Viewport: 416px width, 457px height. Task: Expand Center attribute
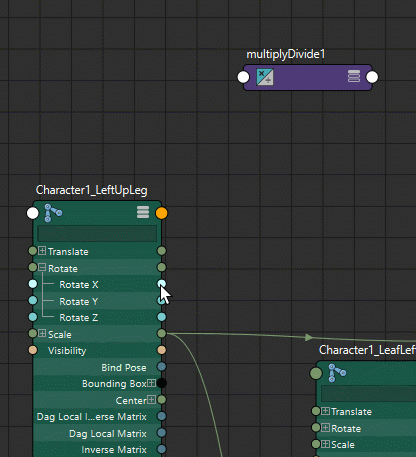152,399
